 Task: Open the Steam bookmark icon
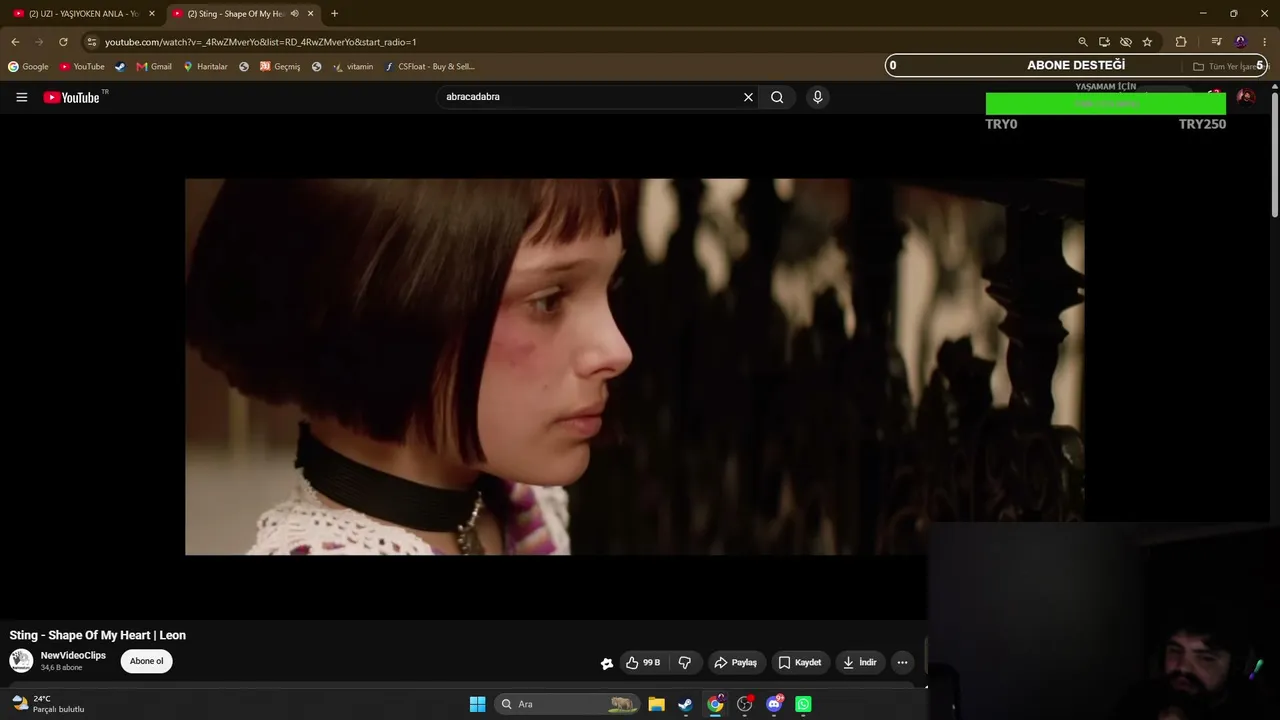(121, 67)
